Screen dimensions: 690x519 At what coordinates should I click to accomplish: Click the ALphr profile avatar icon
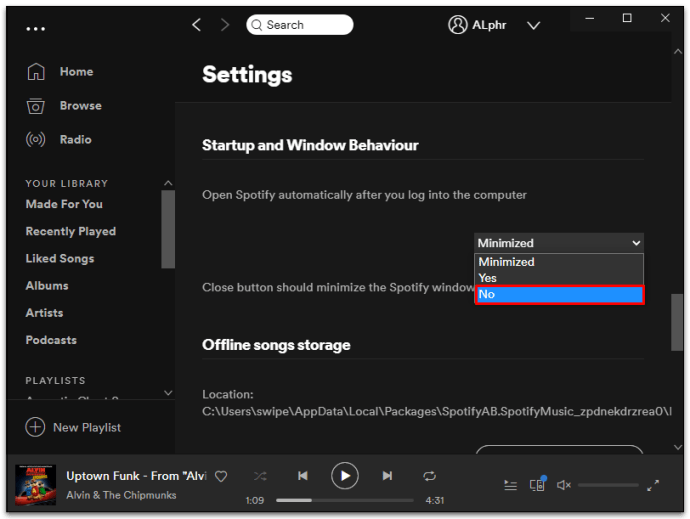(458, 25)
